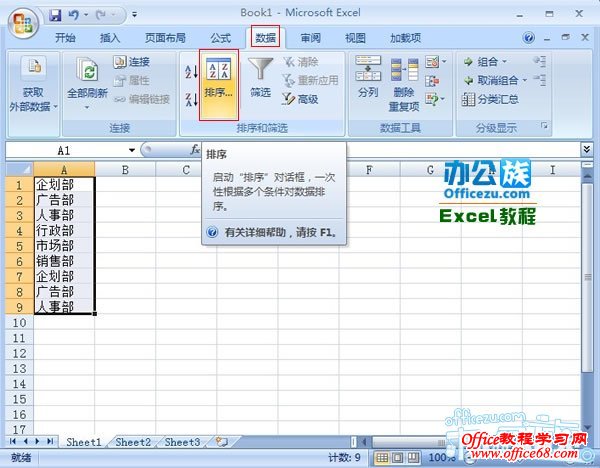Image resolution: width=600 pixels, height=468 pixels.
Task: Click 高级 advanced filter
Action: coord(300,99)
